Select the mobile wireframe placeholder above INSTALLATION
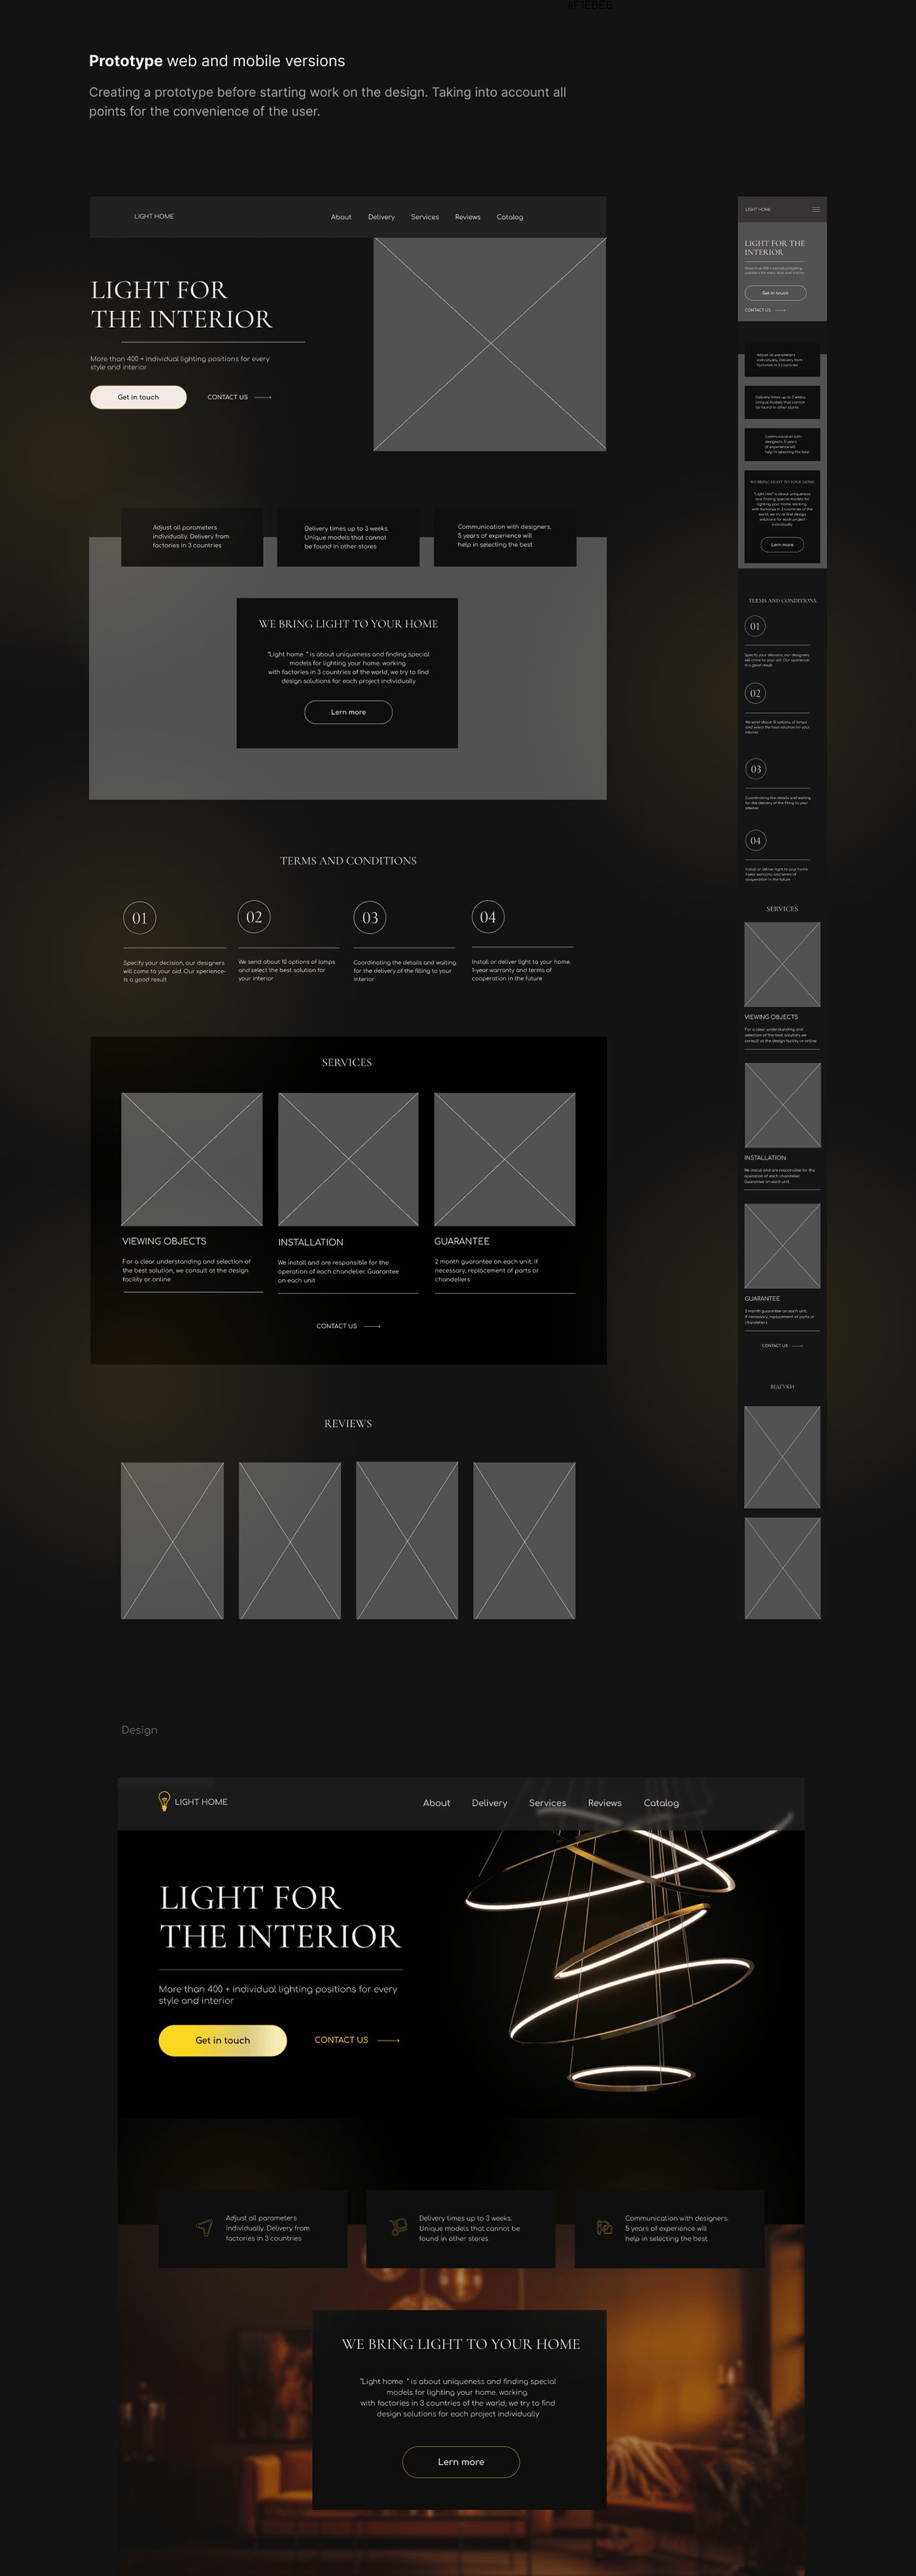916x2576 pixels. [x=782, y=1105]
